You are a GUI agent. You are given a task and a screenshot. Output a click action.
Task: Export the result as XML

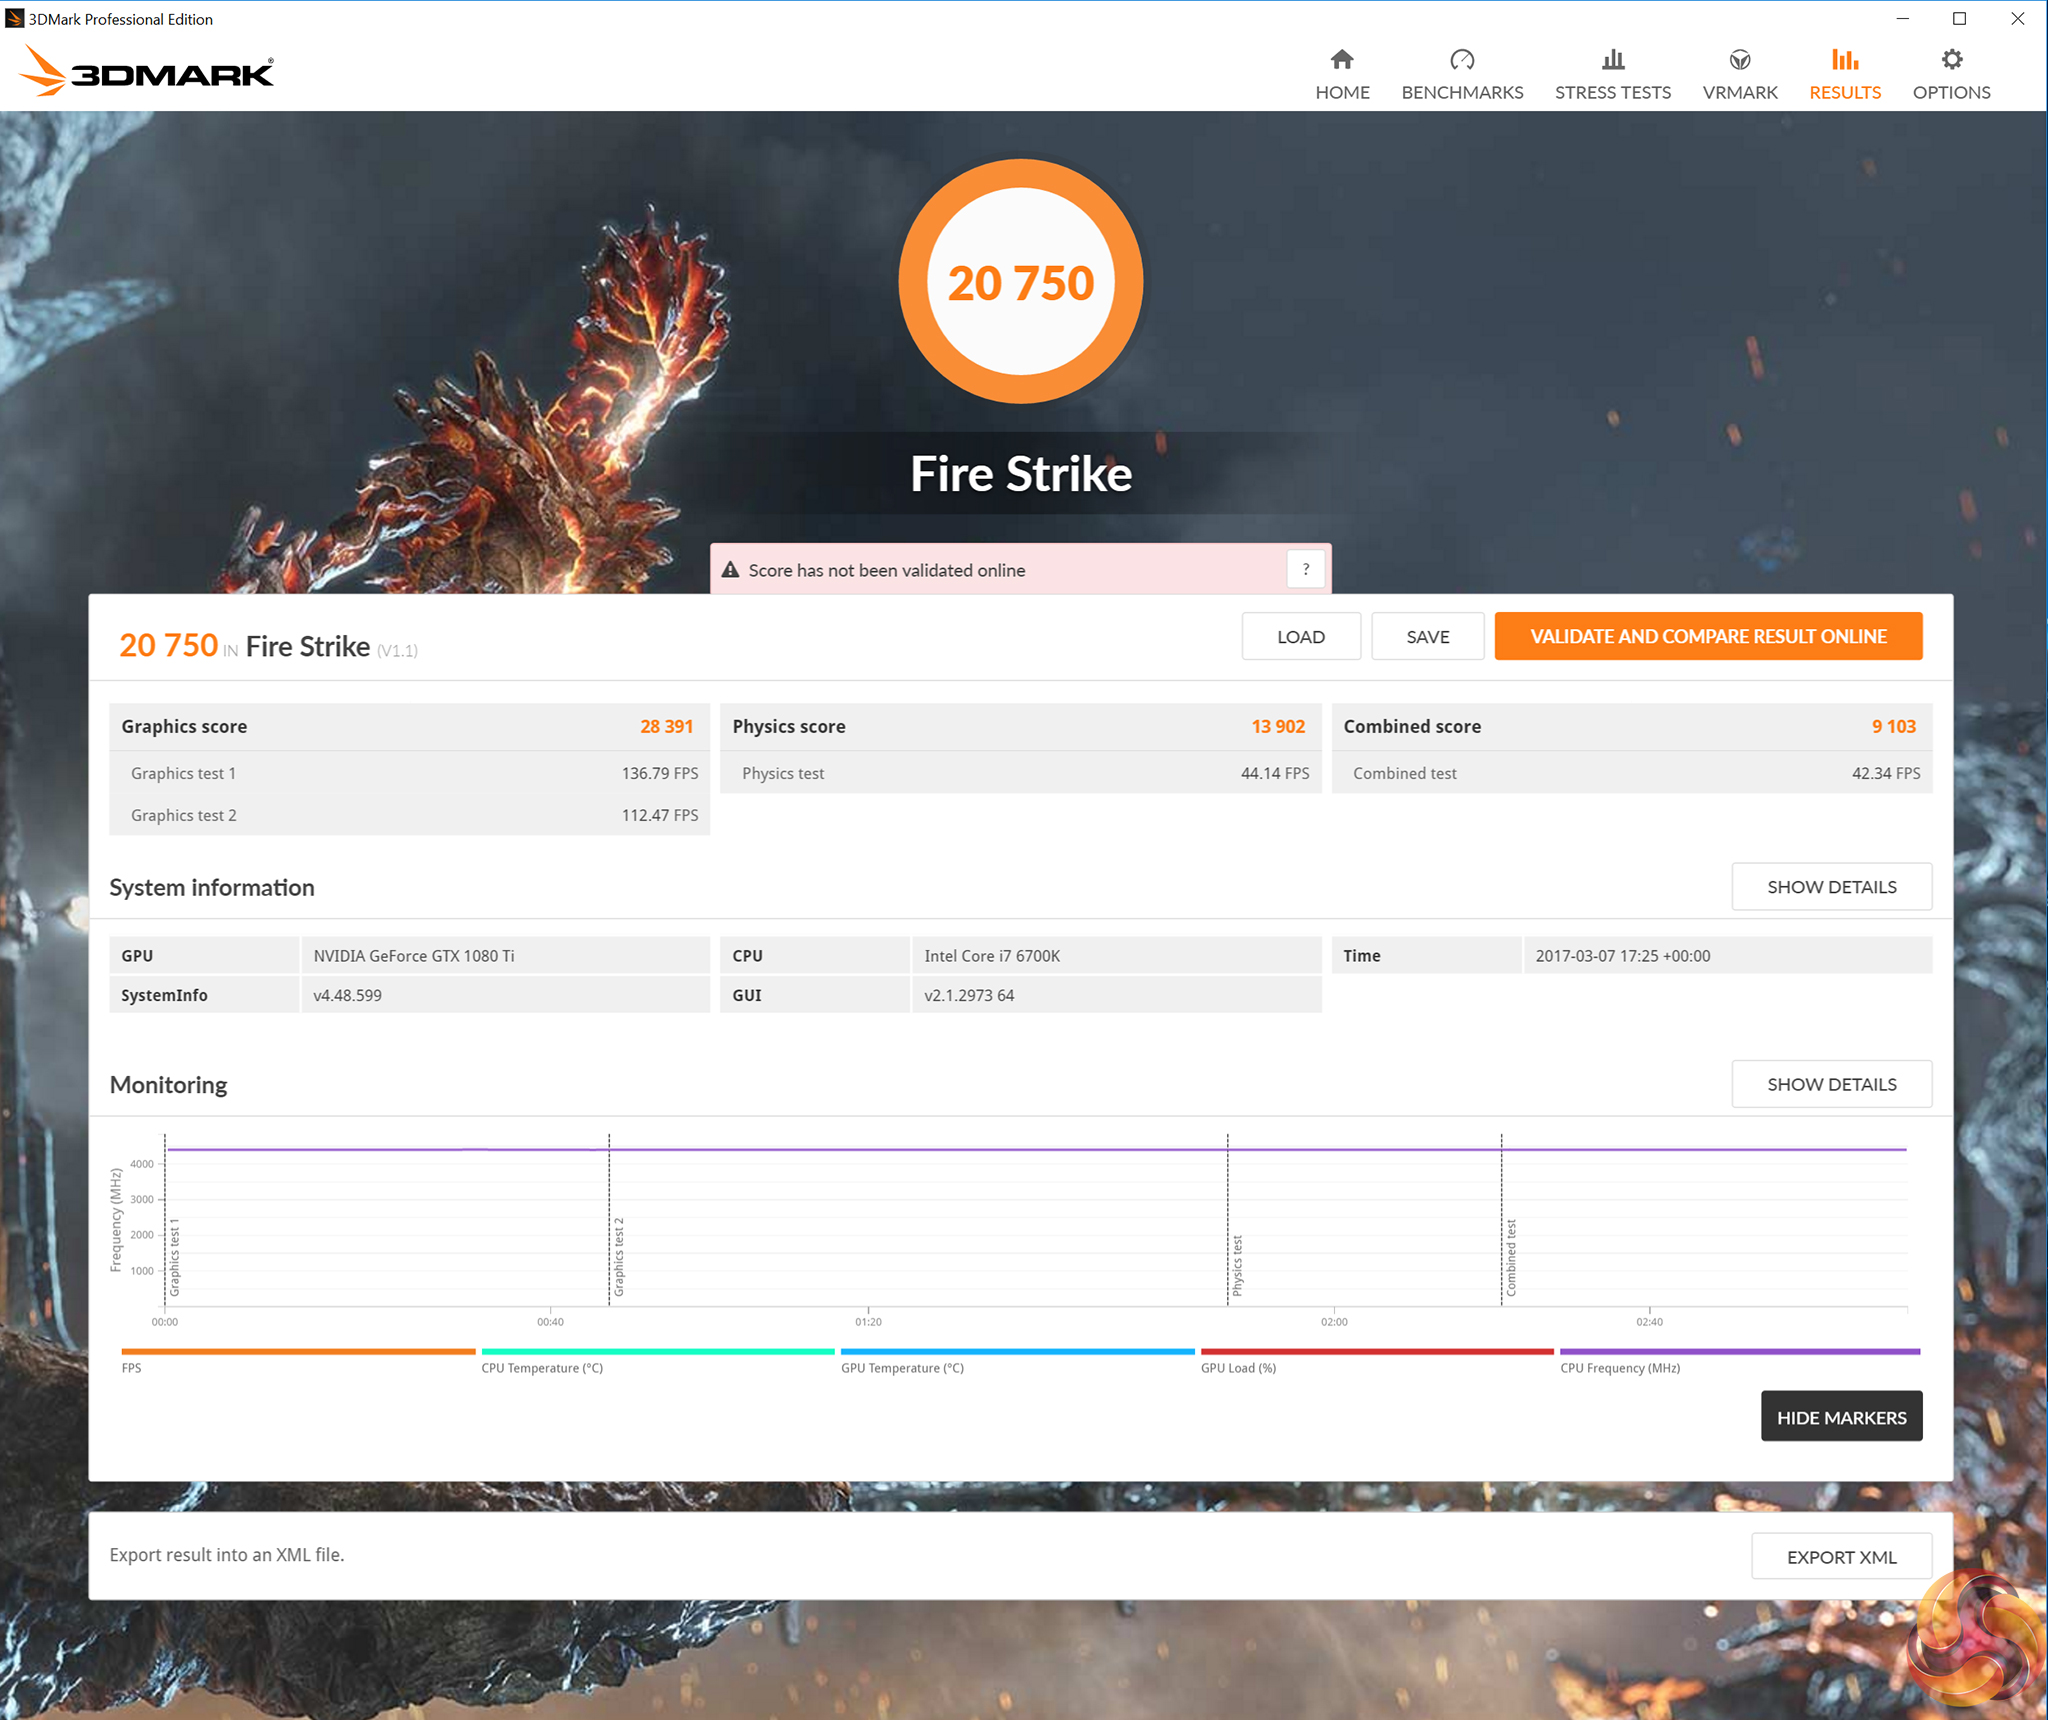coord(1840,1557)
